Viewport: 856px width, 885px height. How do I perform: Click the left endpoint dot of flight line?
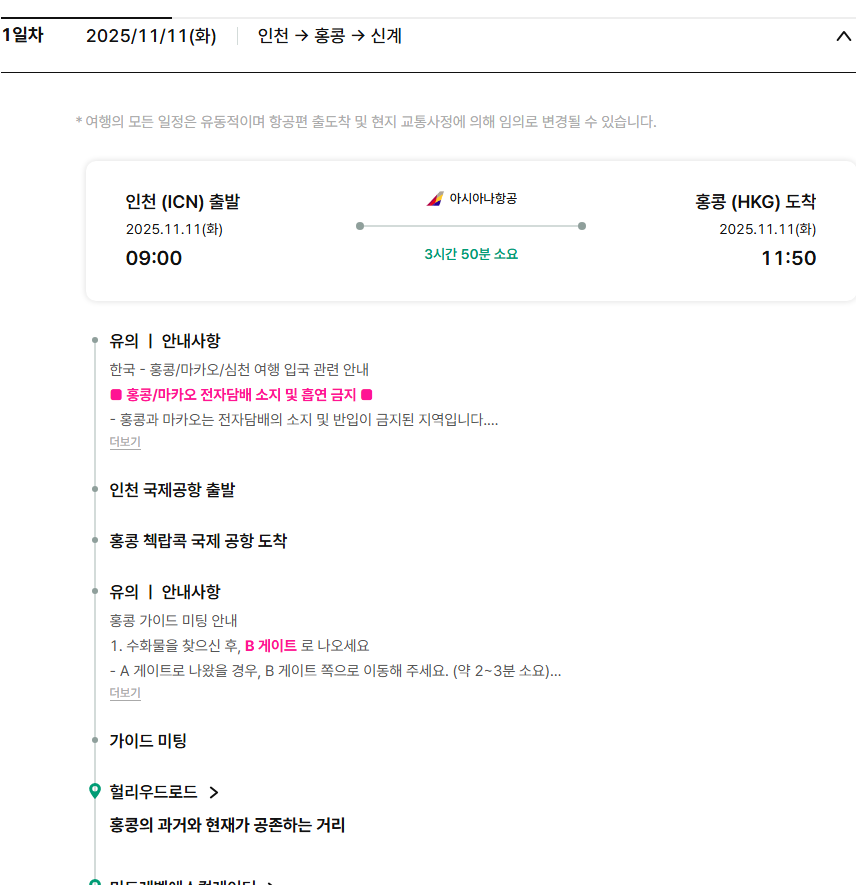(360, 226)
